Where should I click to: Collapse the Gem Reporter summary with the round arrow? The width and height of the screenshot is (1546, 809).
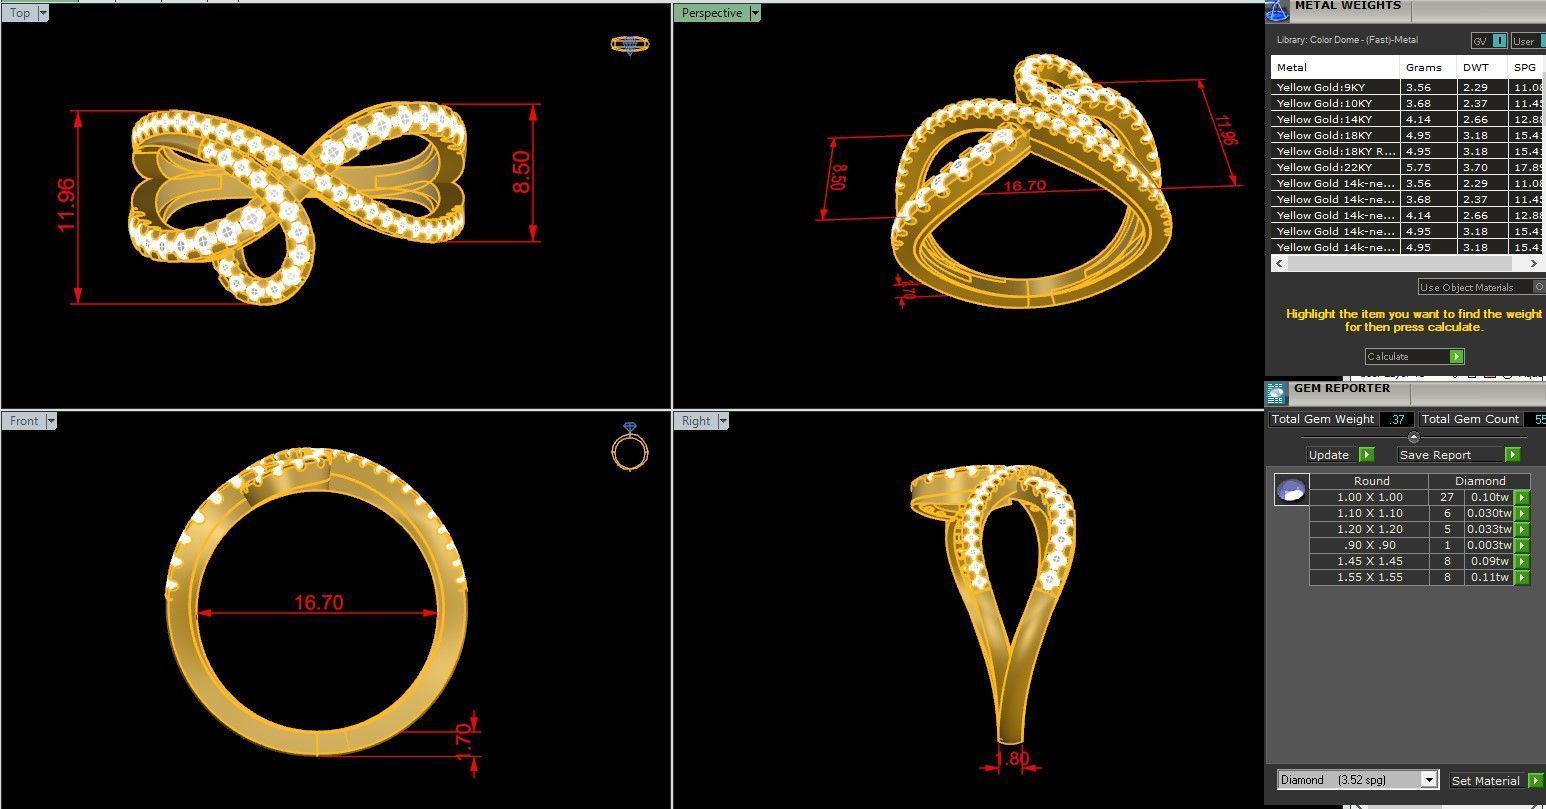(1413, 437)
